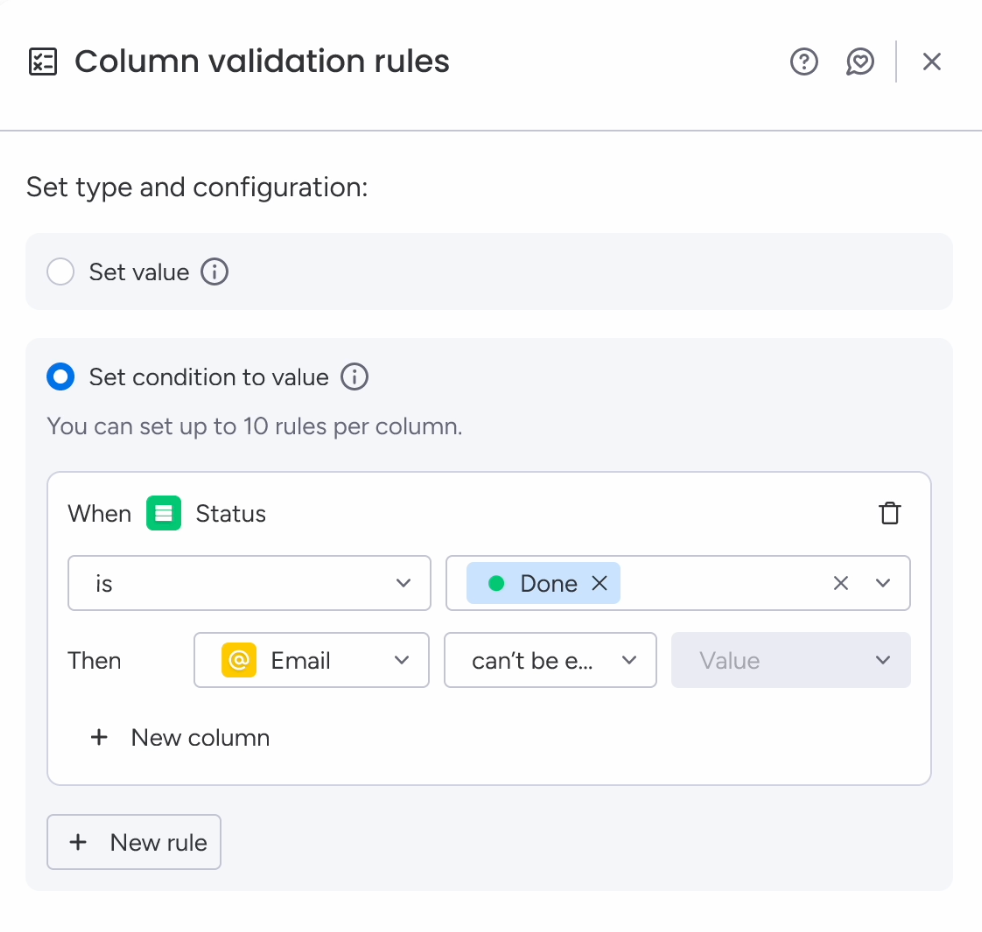The image size is (982, 932).
Task: Open the feedback heart chat icon
Action: point(860,62)
